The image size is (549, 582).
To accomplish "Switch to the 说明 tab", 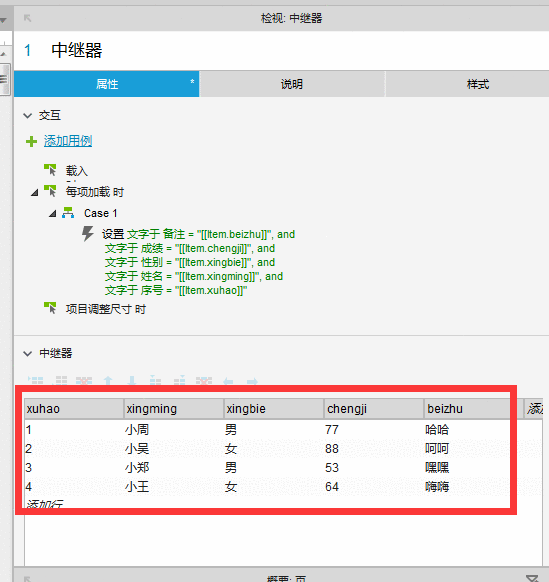I will point(292,84).
